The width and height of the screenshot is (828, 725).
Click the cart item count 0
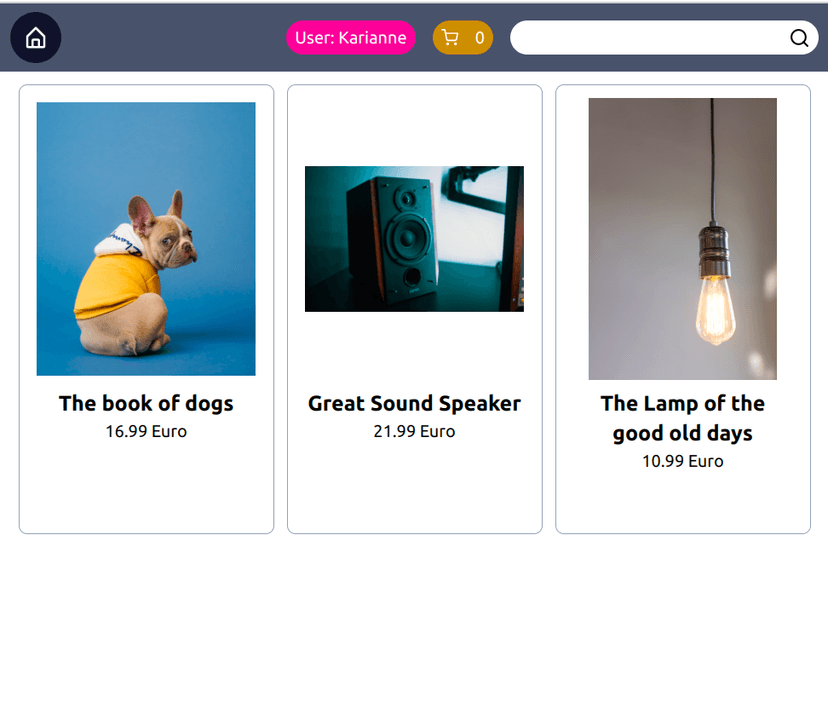479,38
